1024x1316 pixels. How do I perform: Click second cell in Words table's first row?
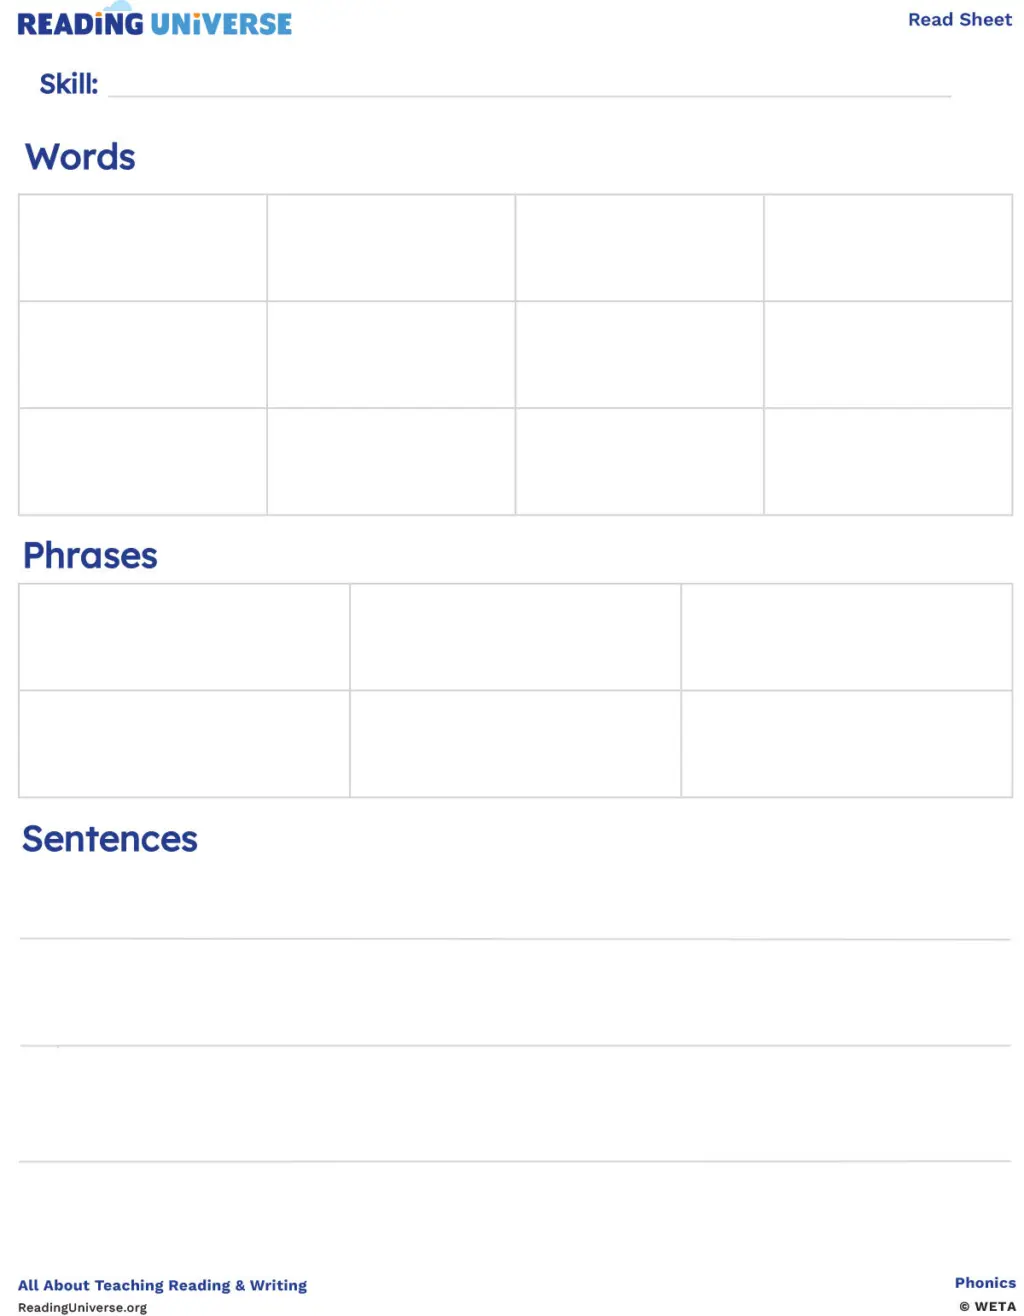pos(391,248)
